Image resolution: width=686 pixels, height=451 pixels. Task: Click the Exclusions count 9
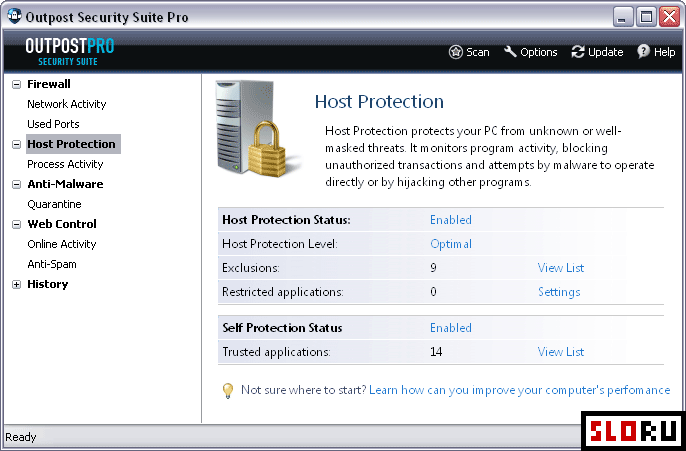click(433, 268)
